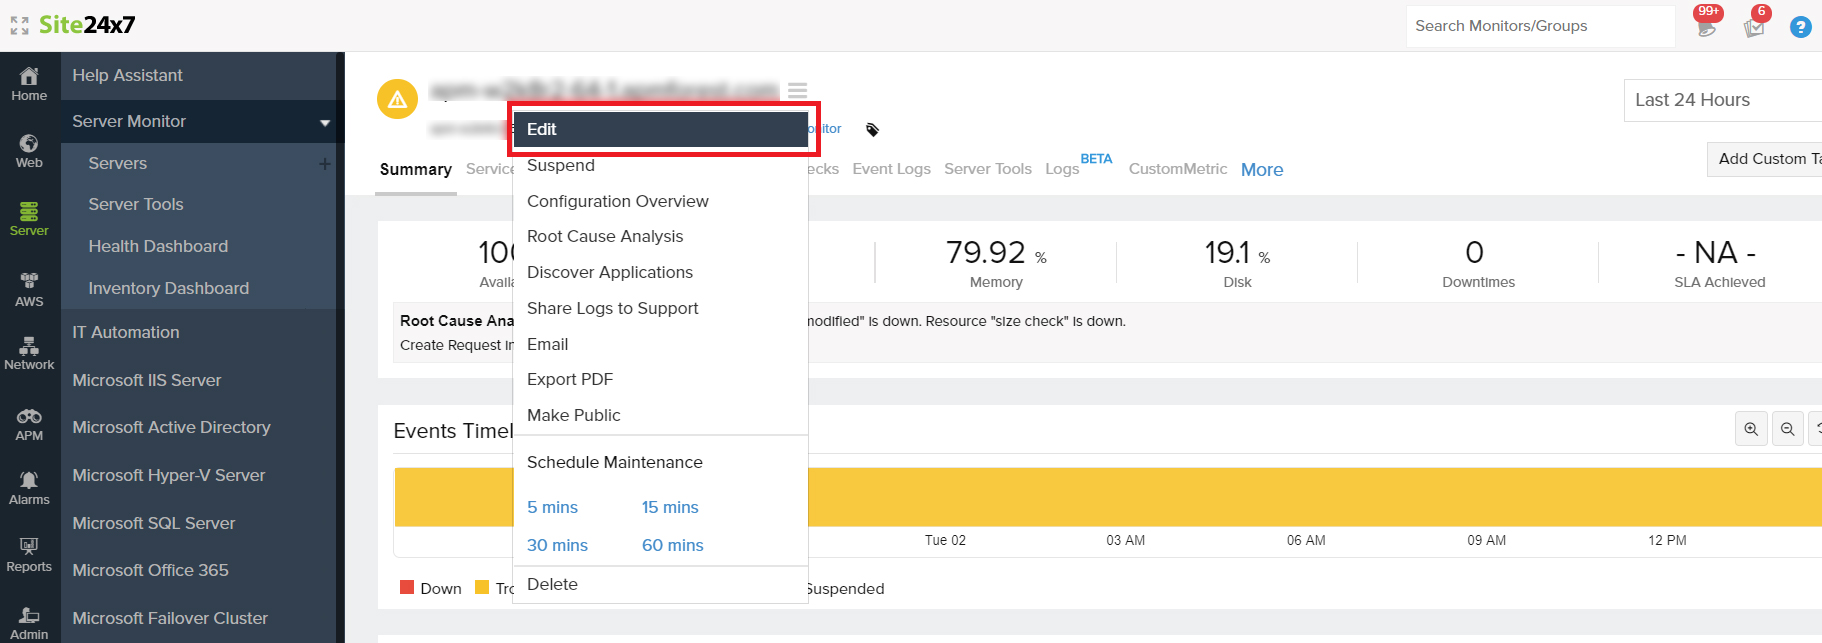Toggle fullscreen expand icon near logo
This screenshot has height=643, width=1822.
click(x=19, y=26)
